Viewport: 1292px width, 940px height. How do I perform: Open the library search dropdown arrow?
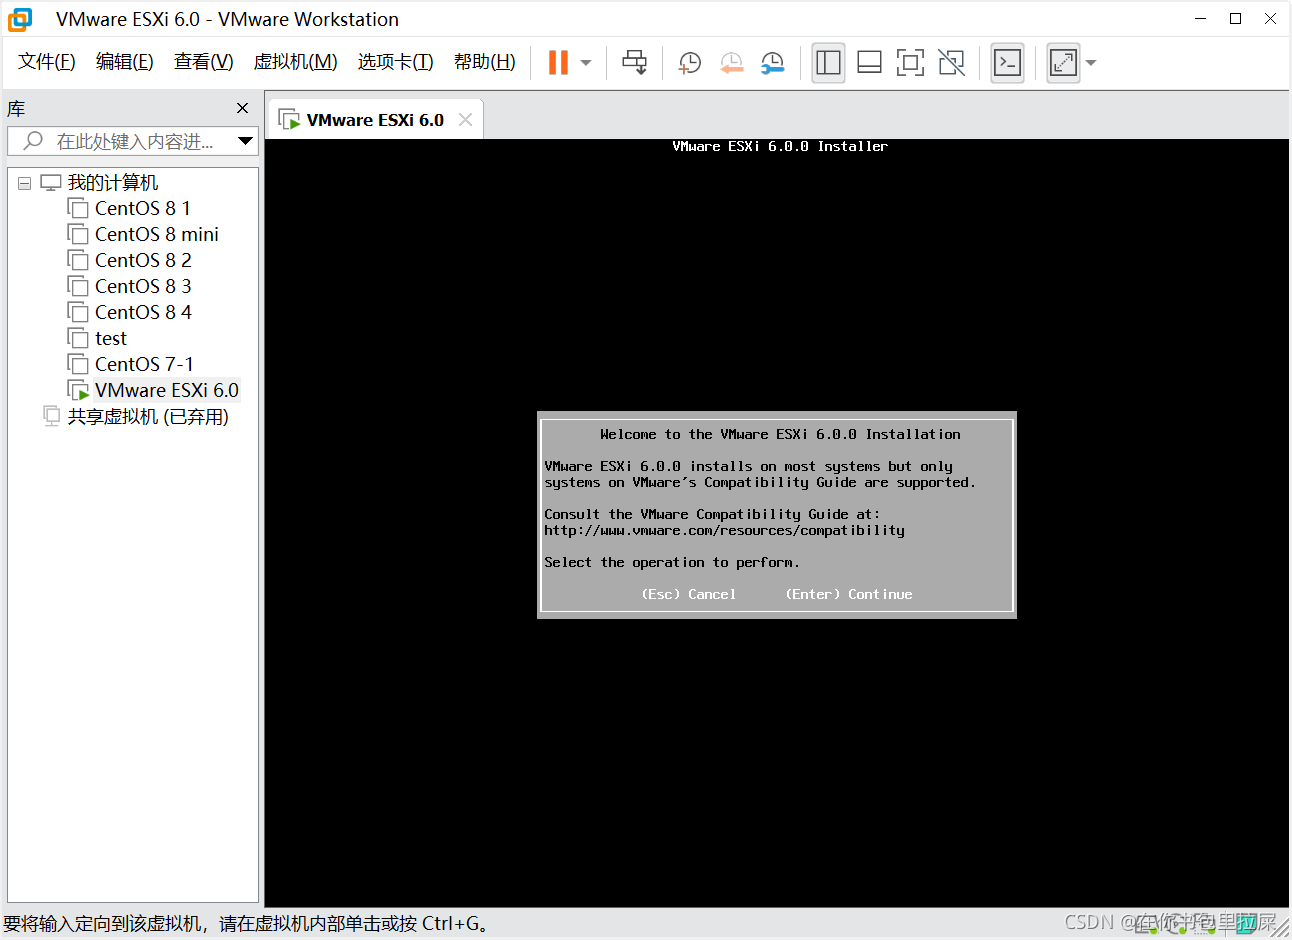pyautogui.click(x=245, y=141)
